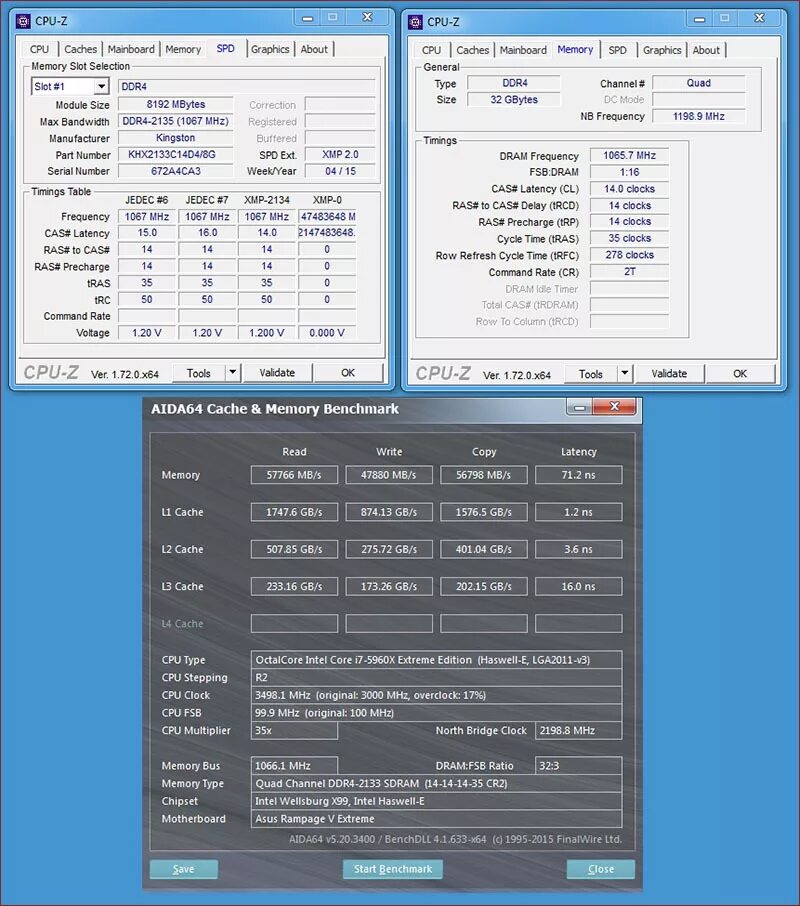The height and width of the screenshot is (906, 800).
Task: Switch to CPU tab in left CPU-Z window
Action: [x=40, y=50]
